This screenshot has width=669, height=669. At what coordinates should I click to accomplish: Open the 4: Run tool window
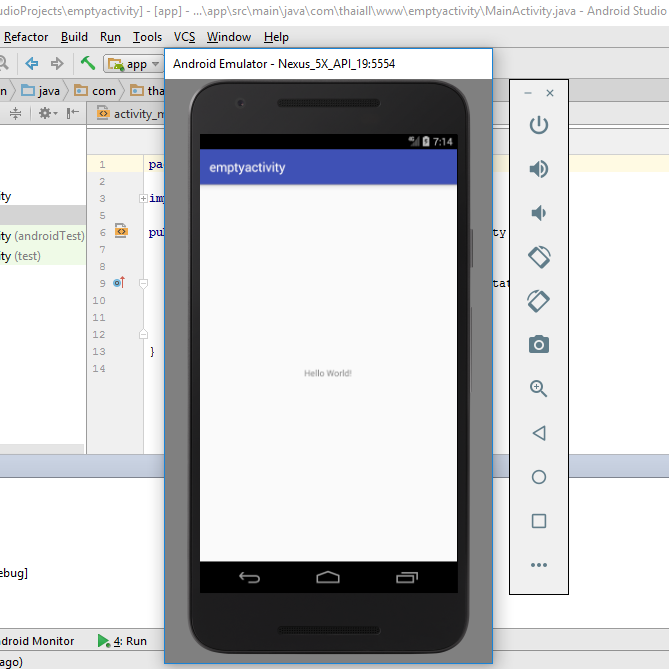click(x=122, y=641)
